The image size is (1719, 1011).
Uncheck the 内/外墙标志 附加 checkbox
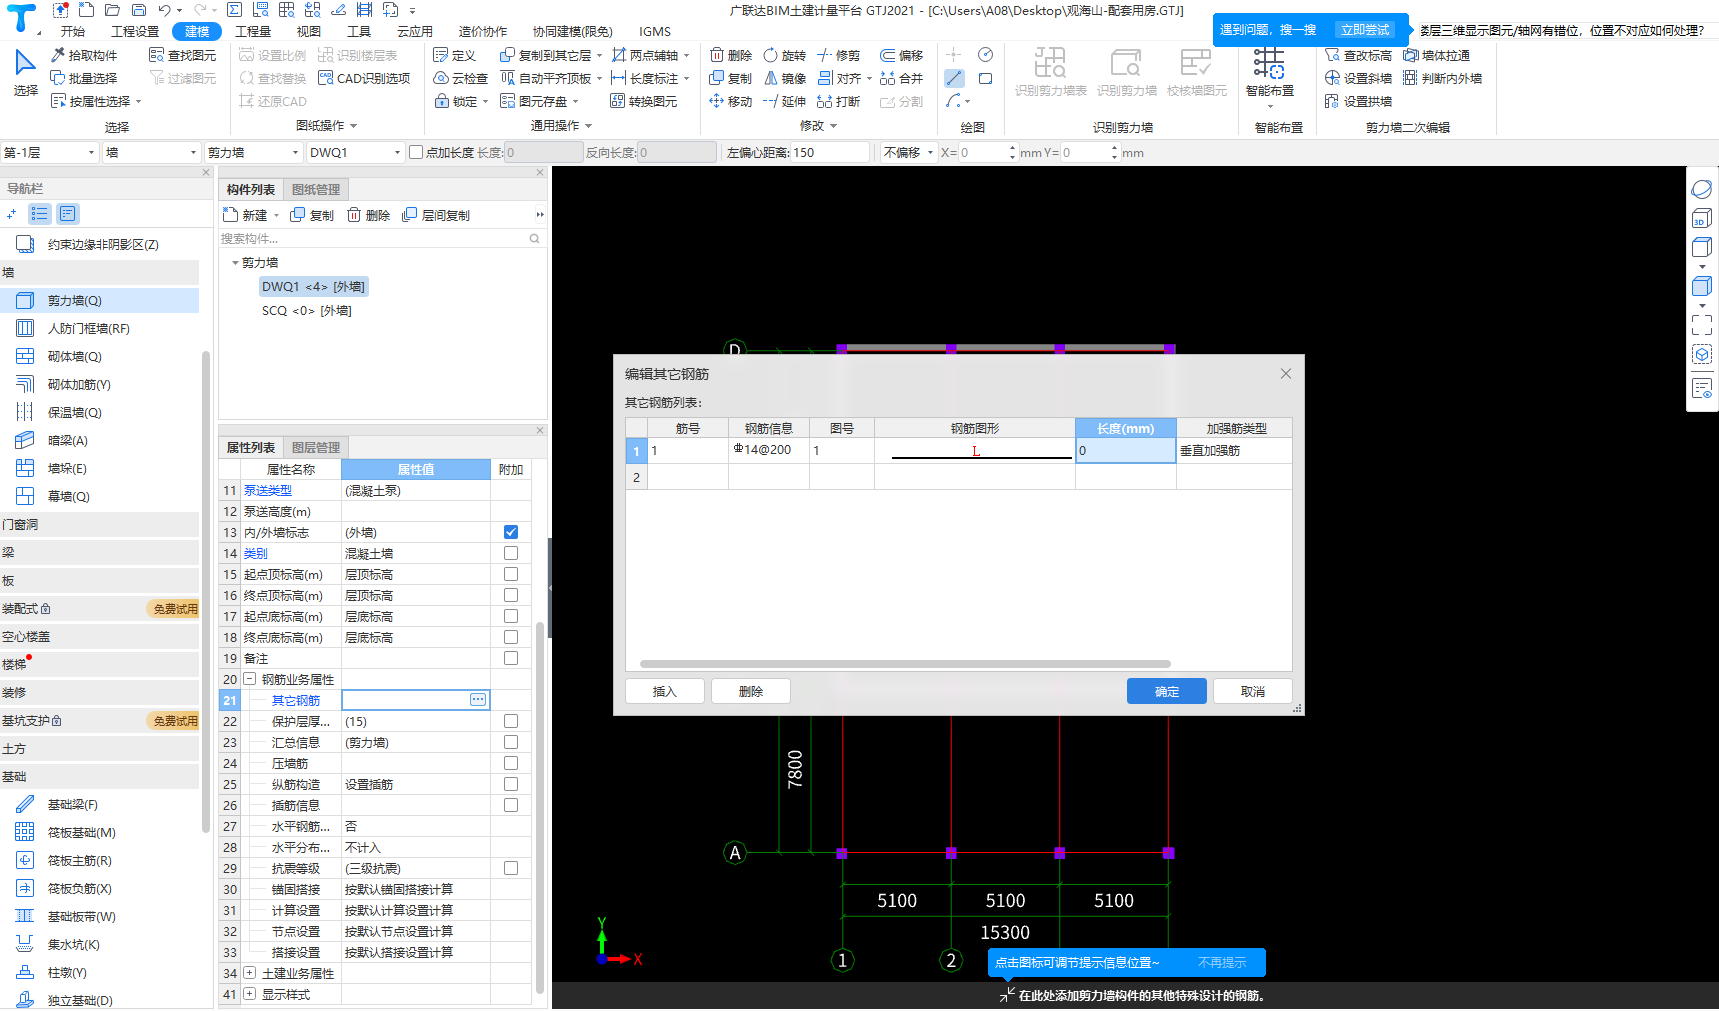511,532
